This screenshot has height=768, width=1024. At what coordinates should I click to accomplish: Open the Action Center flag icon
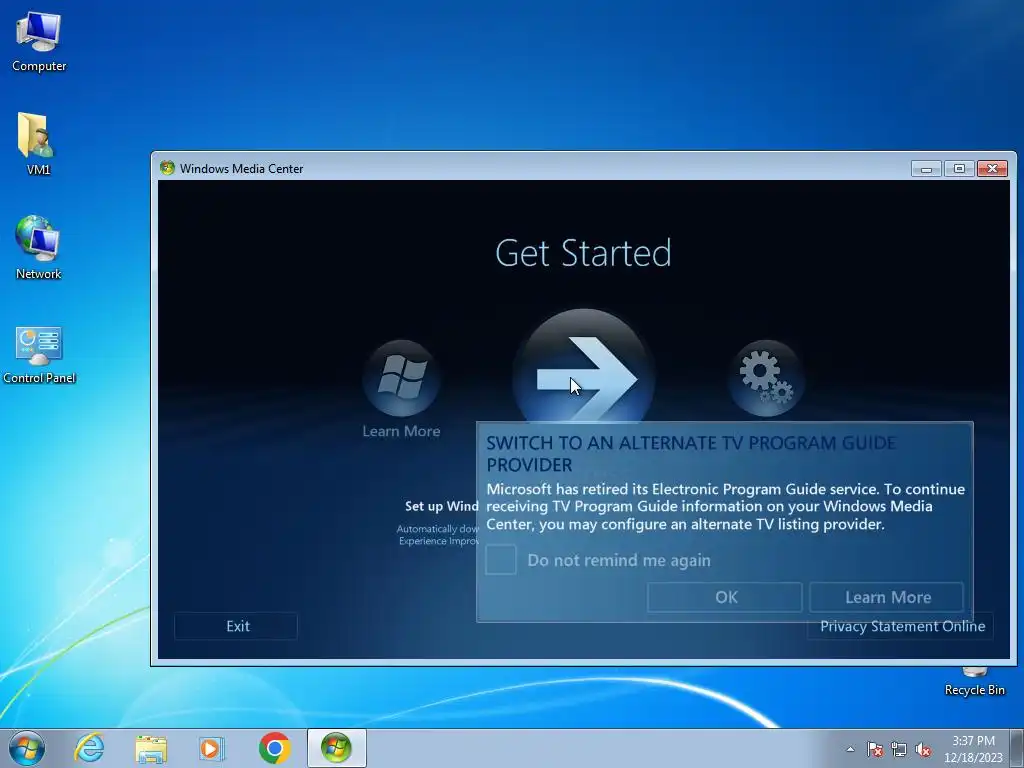tap(874, 749)
